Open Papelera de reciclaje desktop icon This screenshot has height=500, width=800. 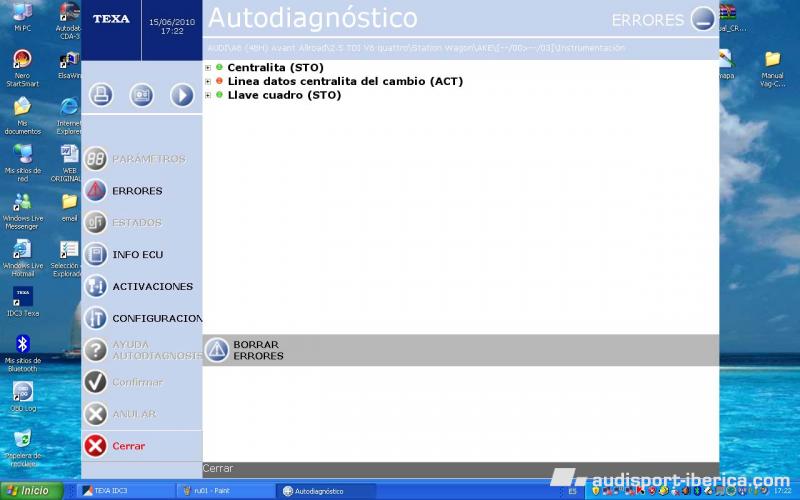point(22,448)
